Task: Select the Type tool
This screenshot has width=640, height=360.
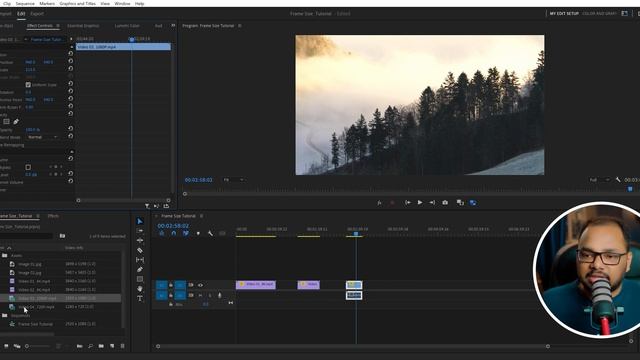Action: [140, 298]
